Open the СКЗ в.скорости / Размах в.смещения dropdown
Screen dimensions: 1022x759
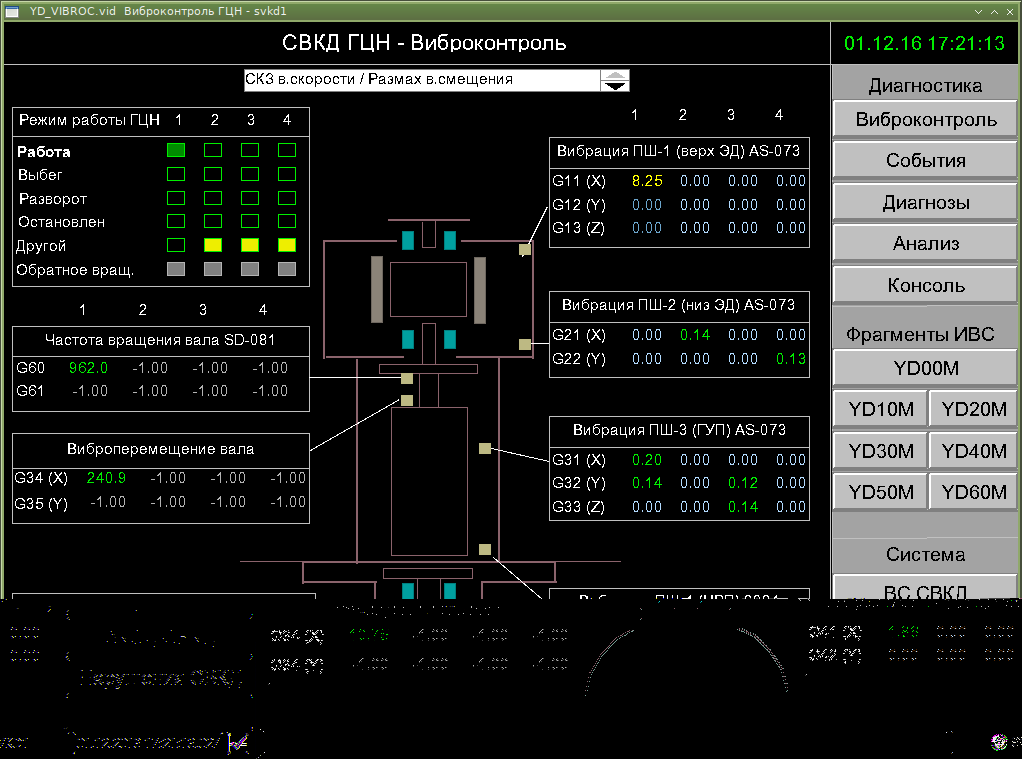tap(420, 80)
